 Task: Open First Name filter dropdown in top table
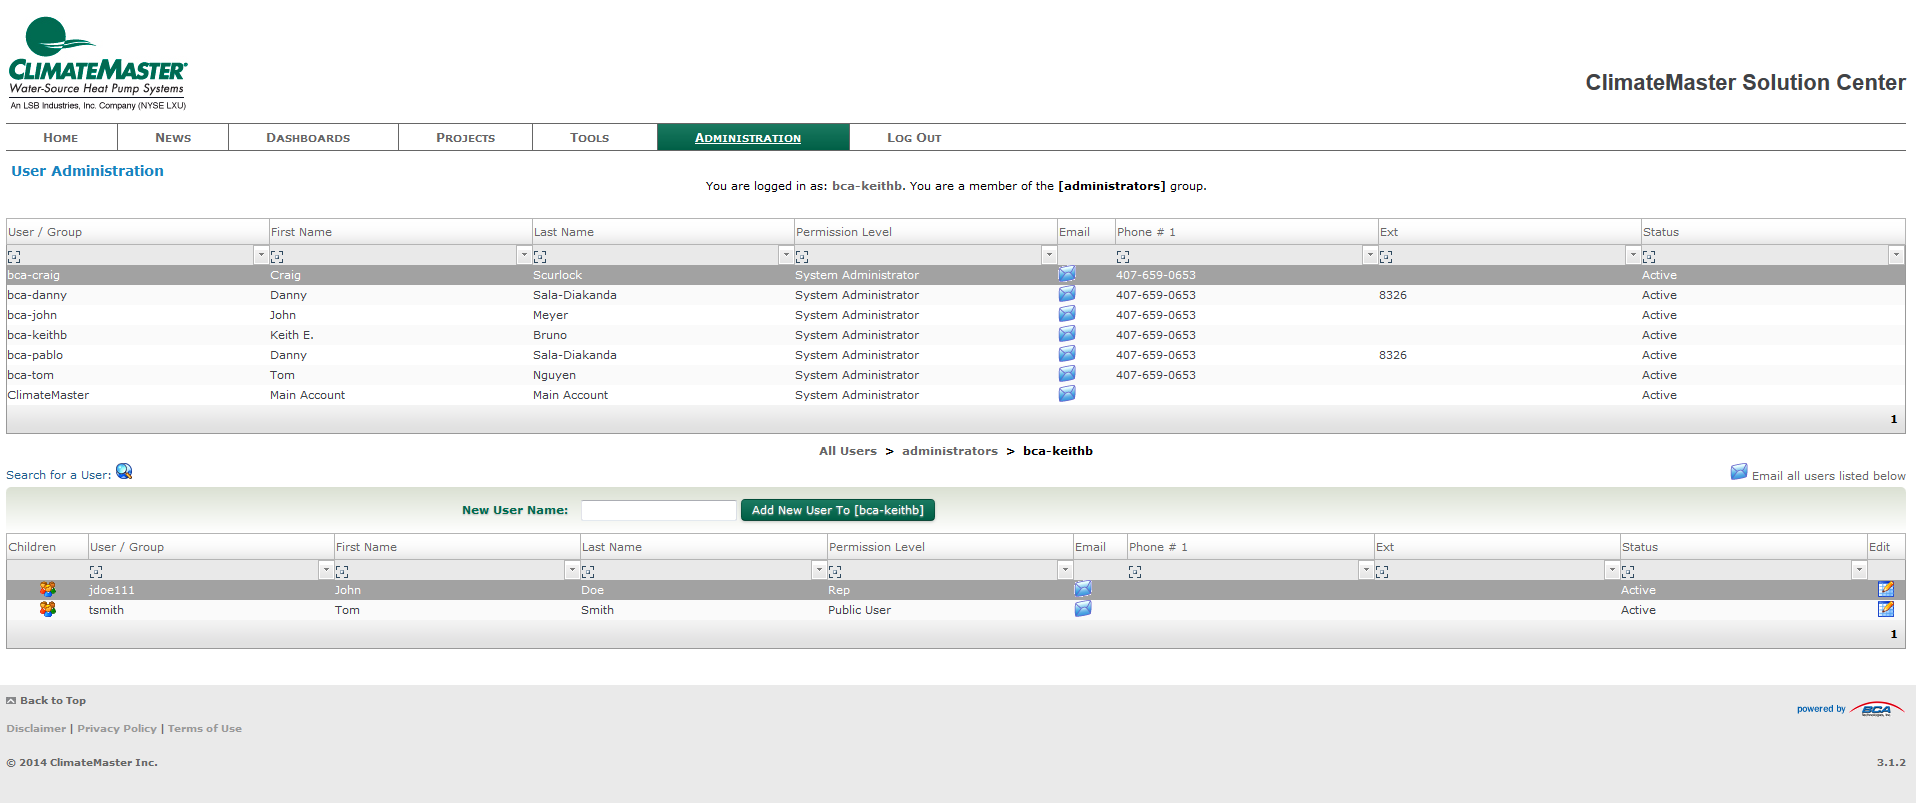524,255
